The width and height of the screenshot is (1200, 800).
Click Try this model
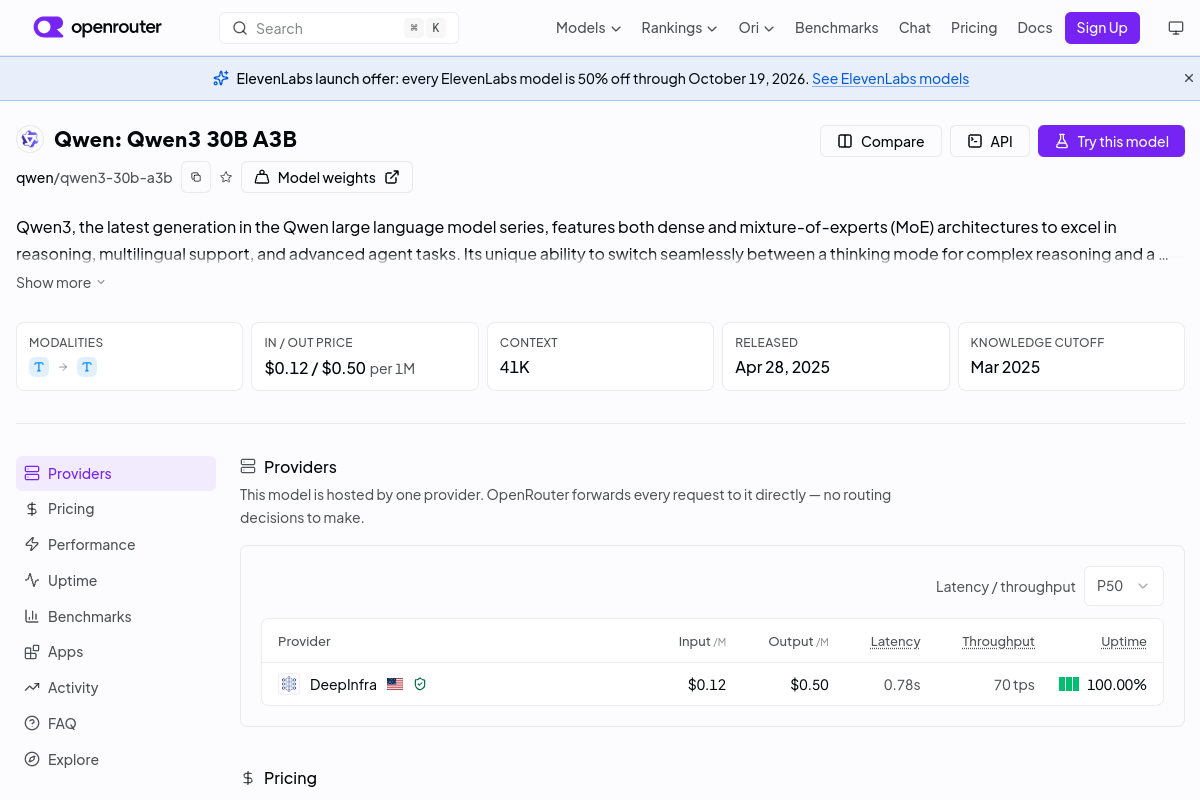[1111, 141]
